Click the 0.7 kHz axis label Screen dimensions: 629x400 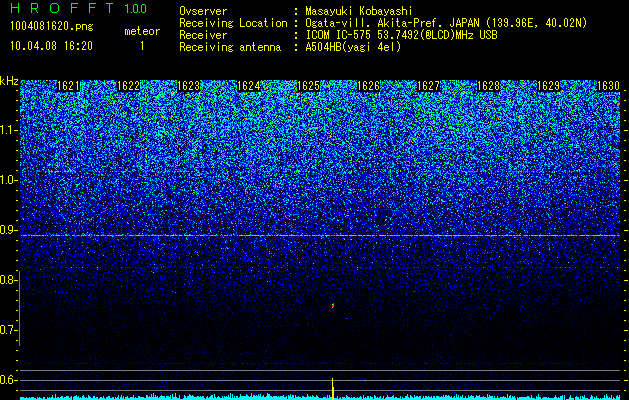click(9, 330)
